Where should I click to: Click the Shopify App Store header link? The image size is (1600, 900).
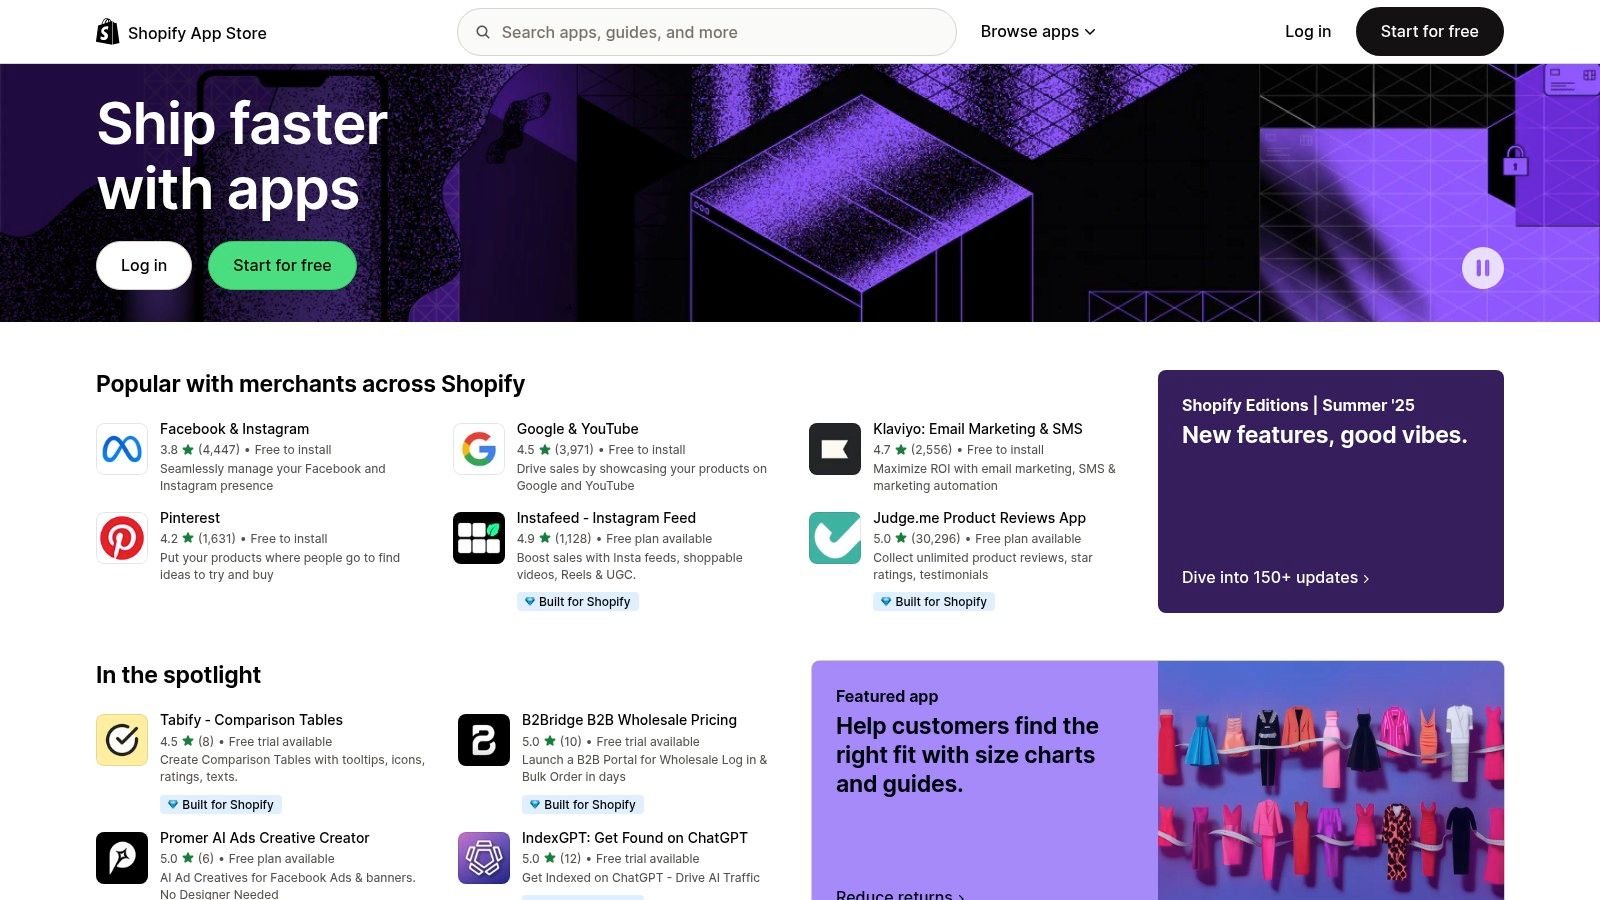[197, 32]
